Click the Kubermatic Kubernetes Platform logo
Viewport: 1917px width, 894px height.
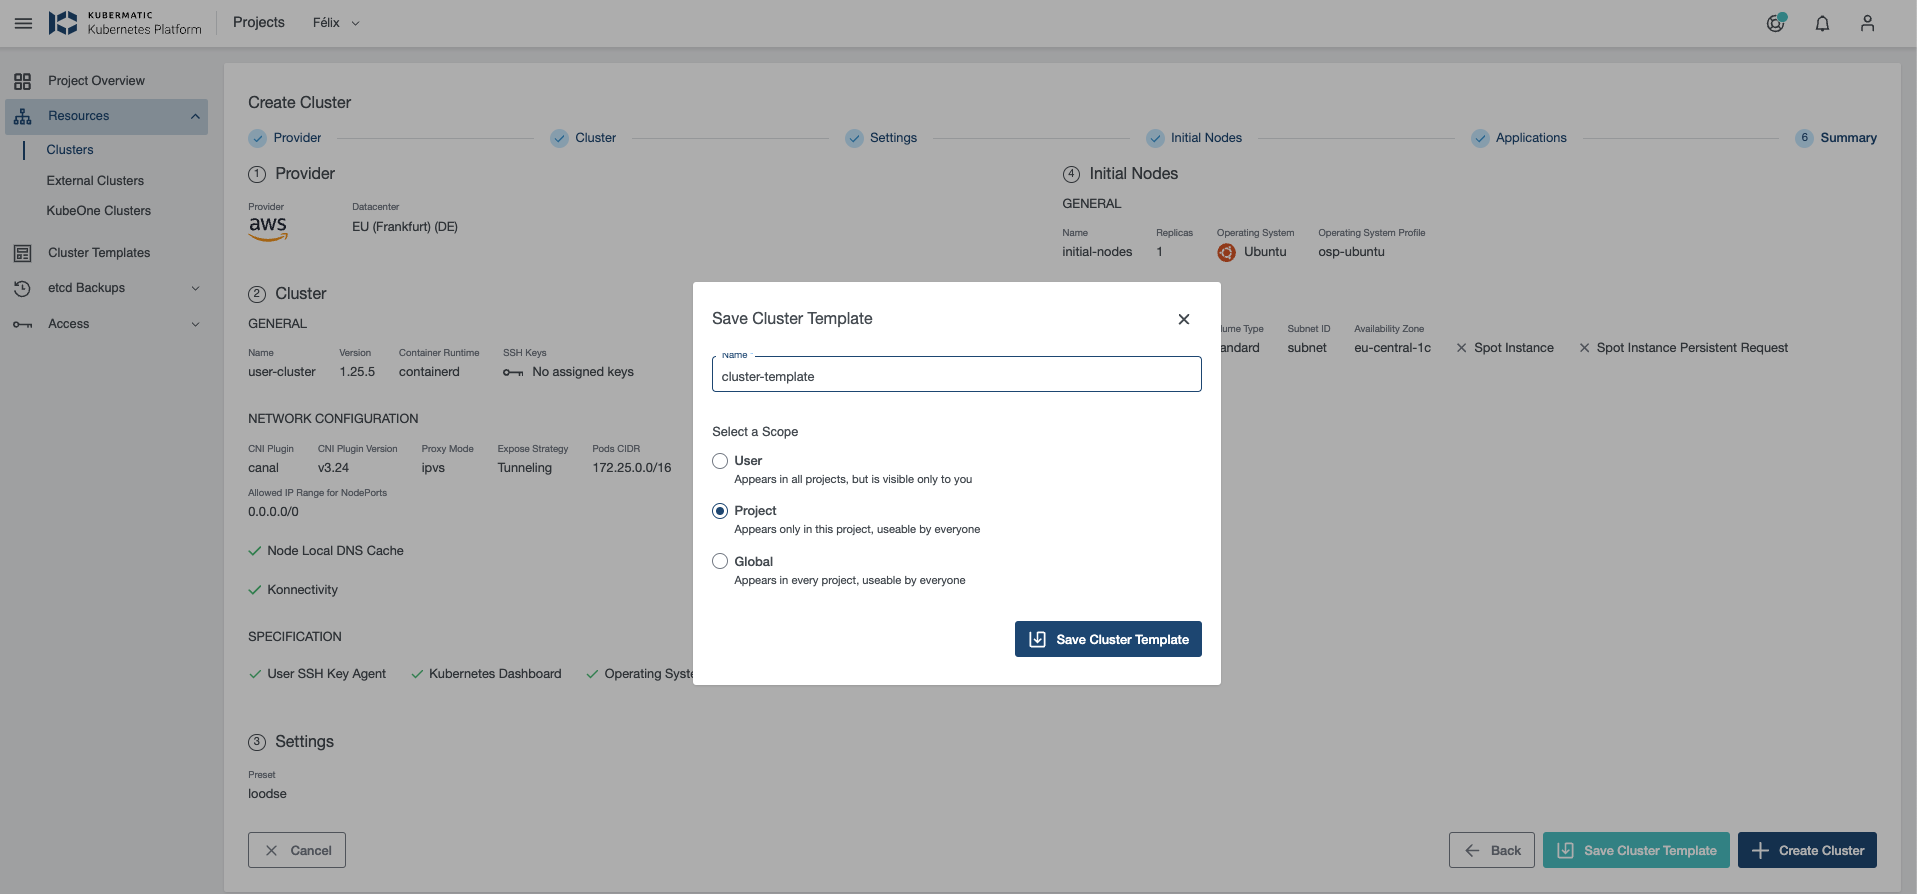pyautogui.click(x=125, y=23)
